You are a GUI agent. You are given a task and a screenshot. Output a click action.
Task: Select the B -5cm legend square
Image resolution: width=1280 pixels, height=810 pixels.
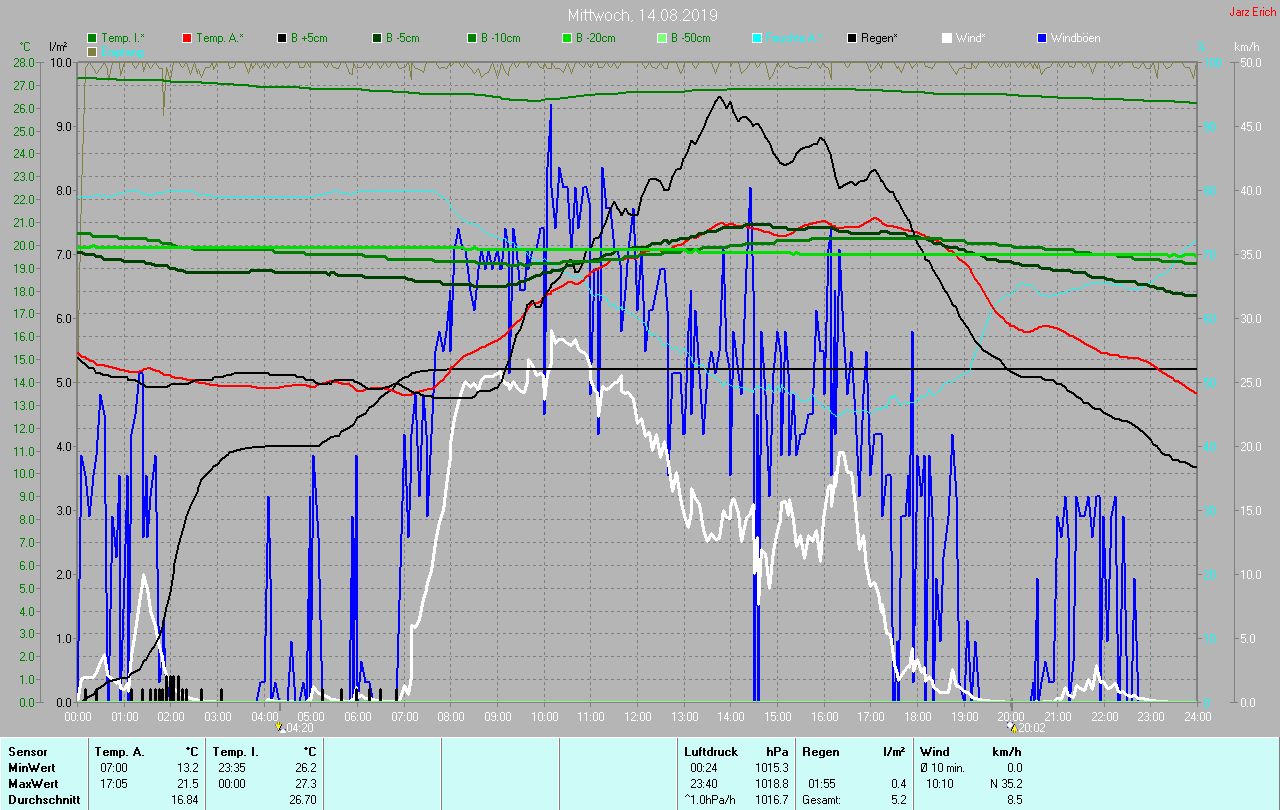377,38
